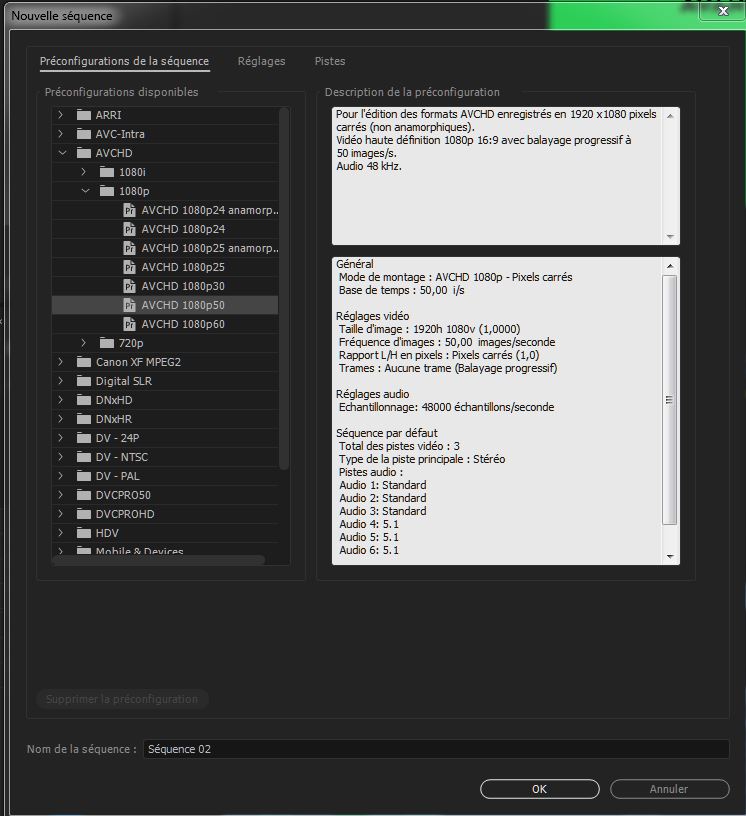Click preset icon beside AVCHD 1080p50
Image resolution: width=746 pixels, height=816 pixels.
tap(130, 305)
